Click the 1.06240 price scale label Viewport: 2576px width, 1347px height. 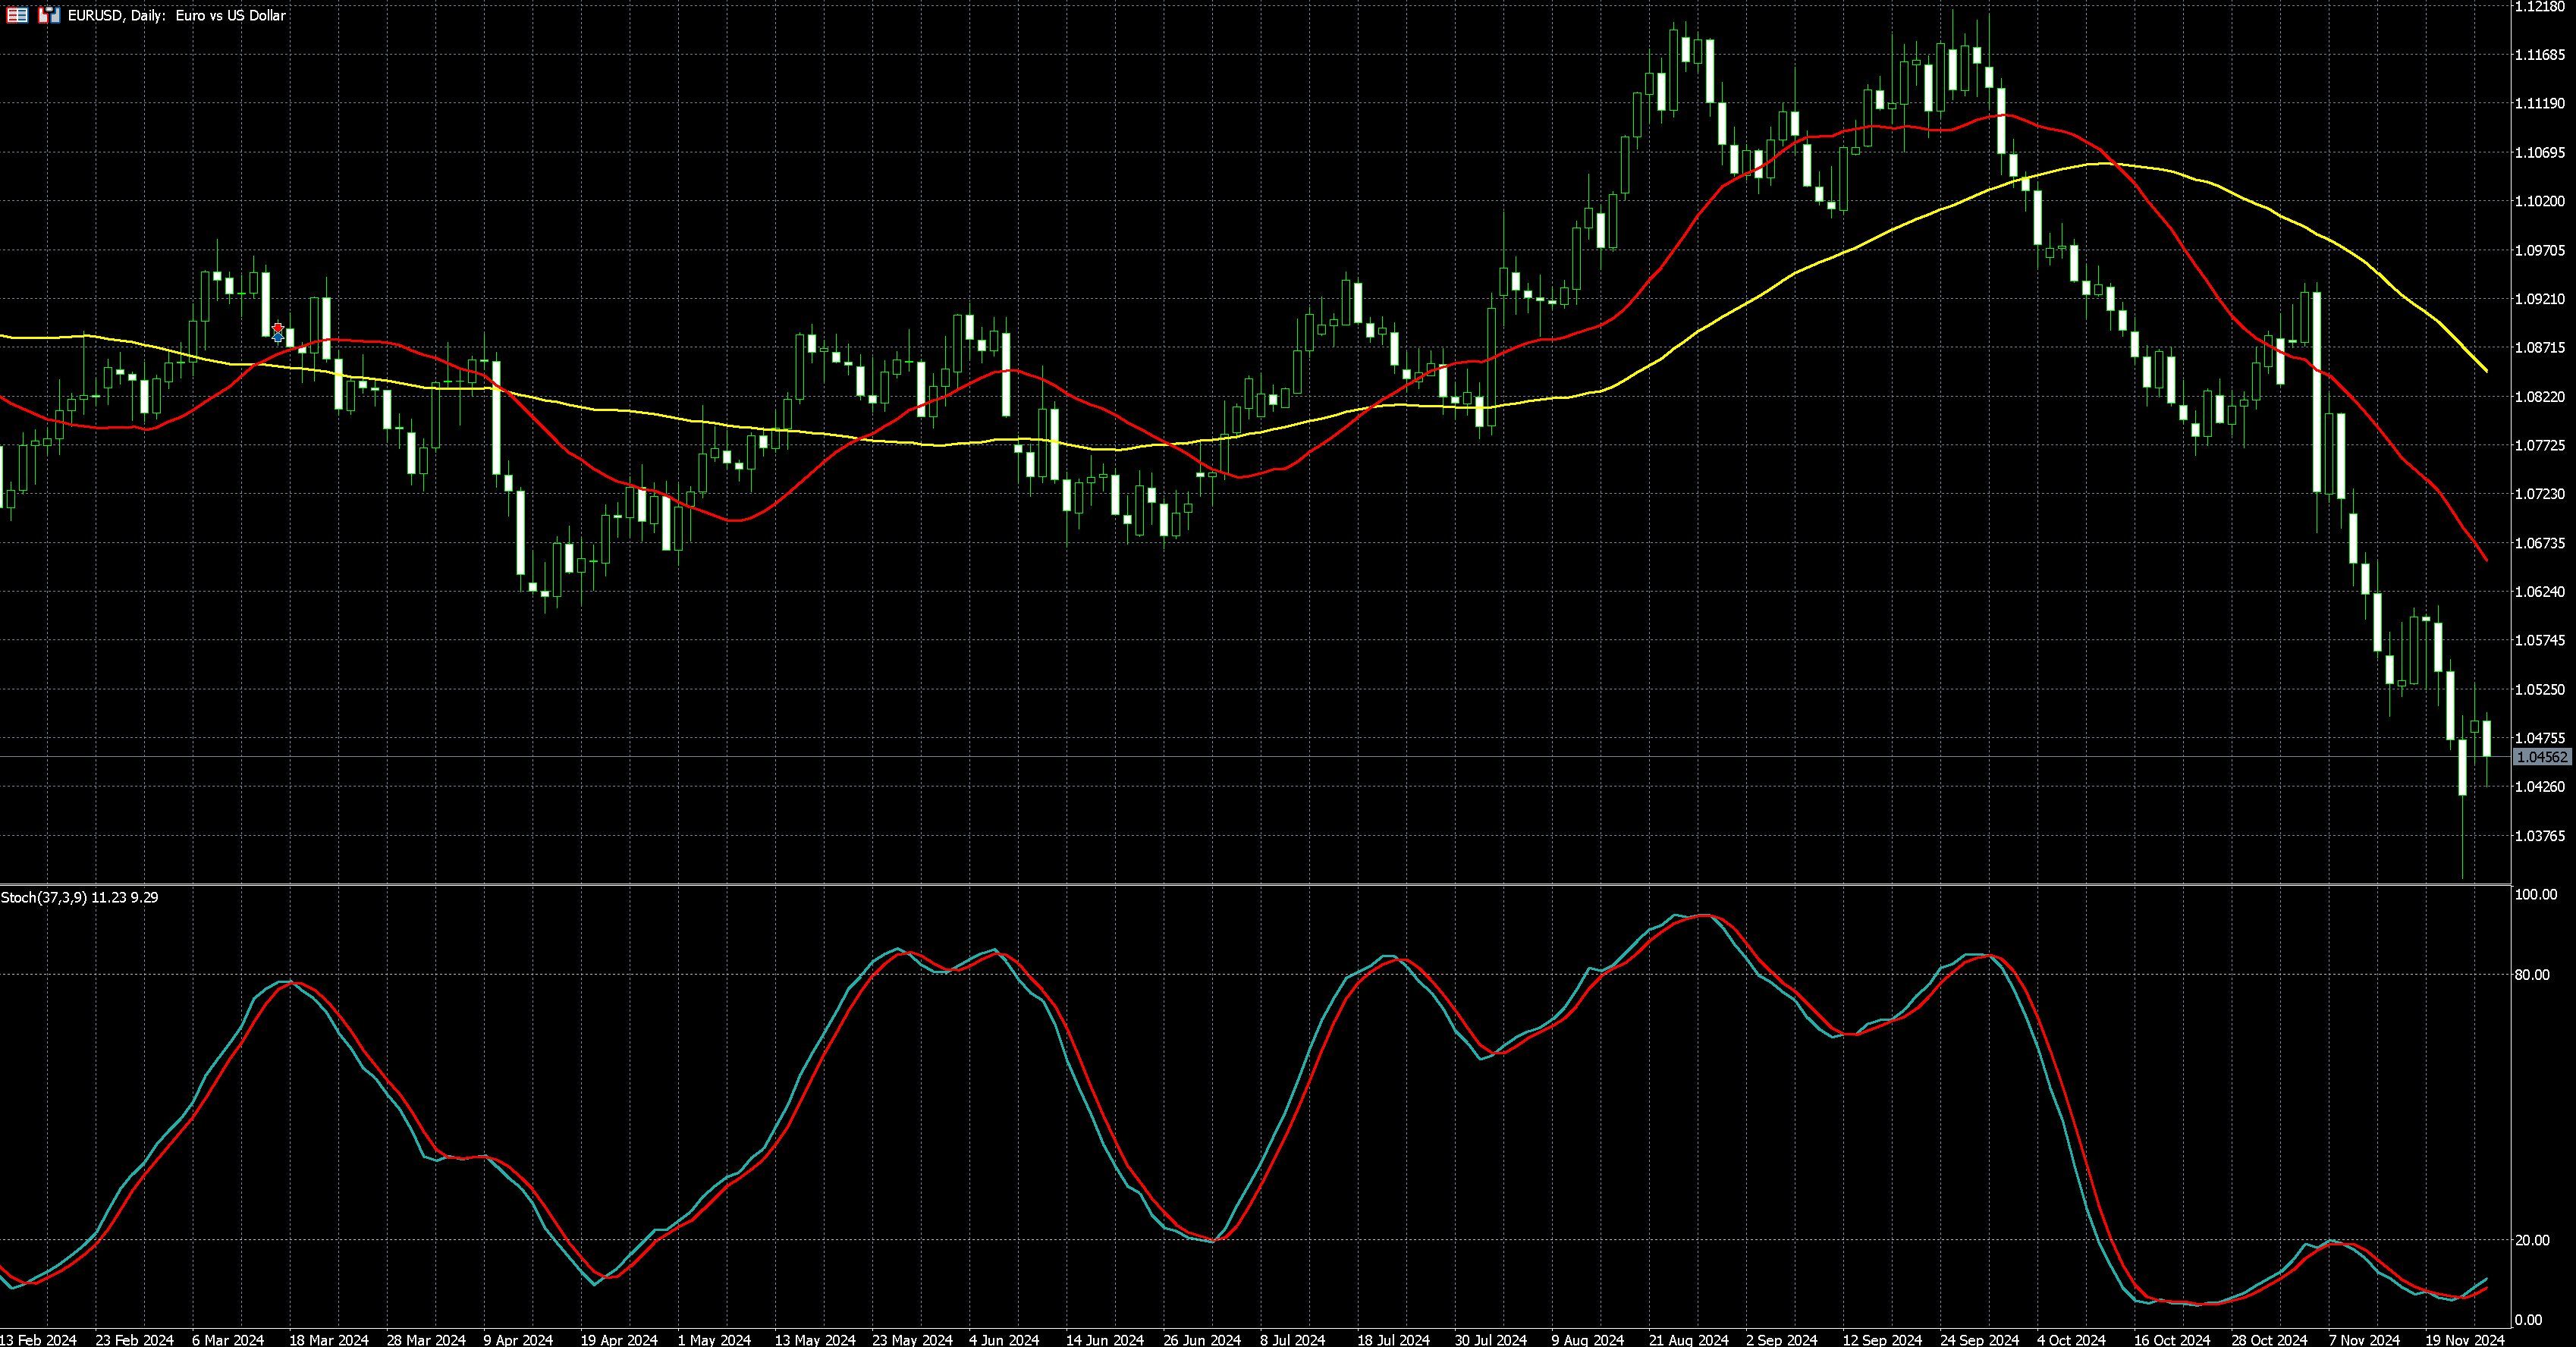(x=2539, y=592)
